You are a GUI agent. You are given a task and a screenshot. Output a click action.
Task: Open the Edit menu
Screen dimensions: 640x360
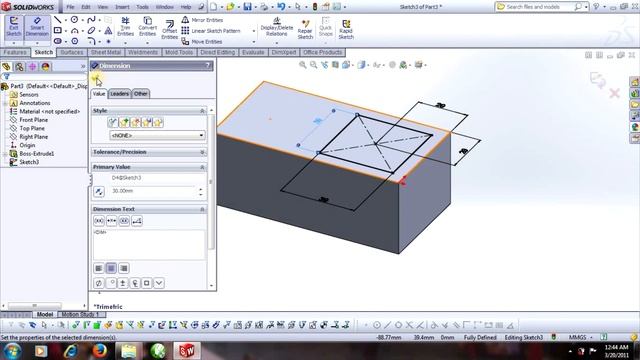(86, 7)
